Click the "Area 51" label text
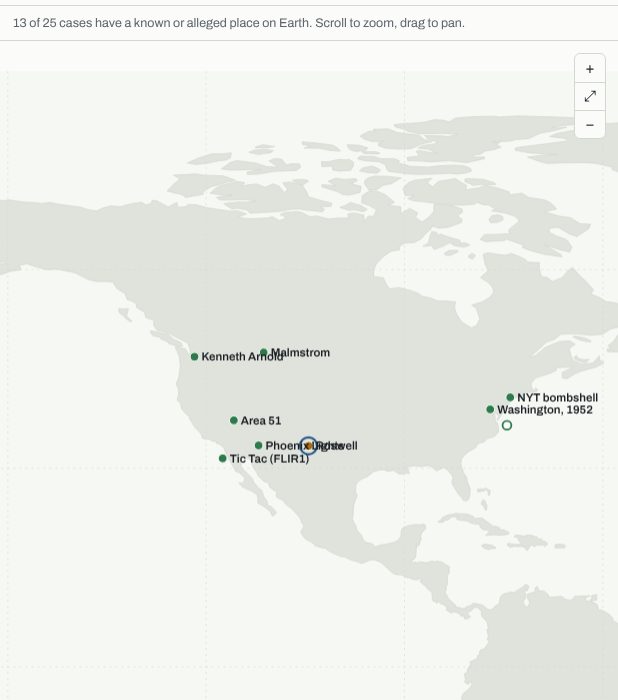 click(261, 421)
